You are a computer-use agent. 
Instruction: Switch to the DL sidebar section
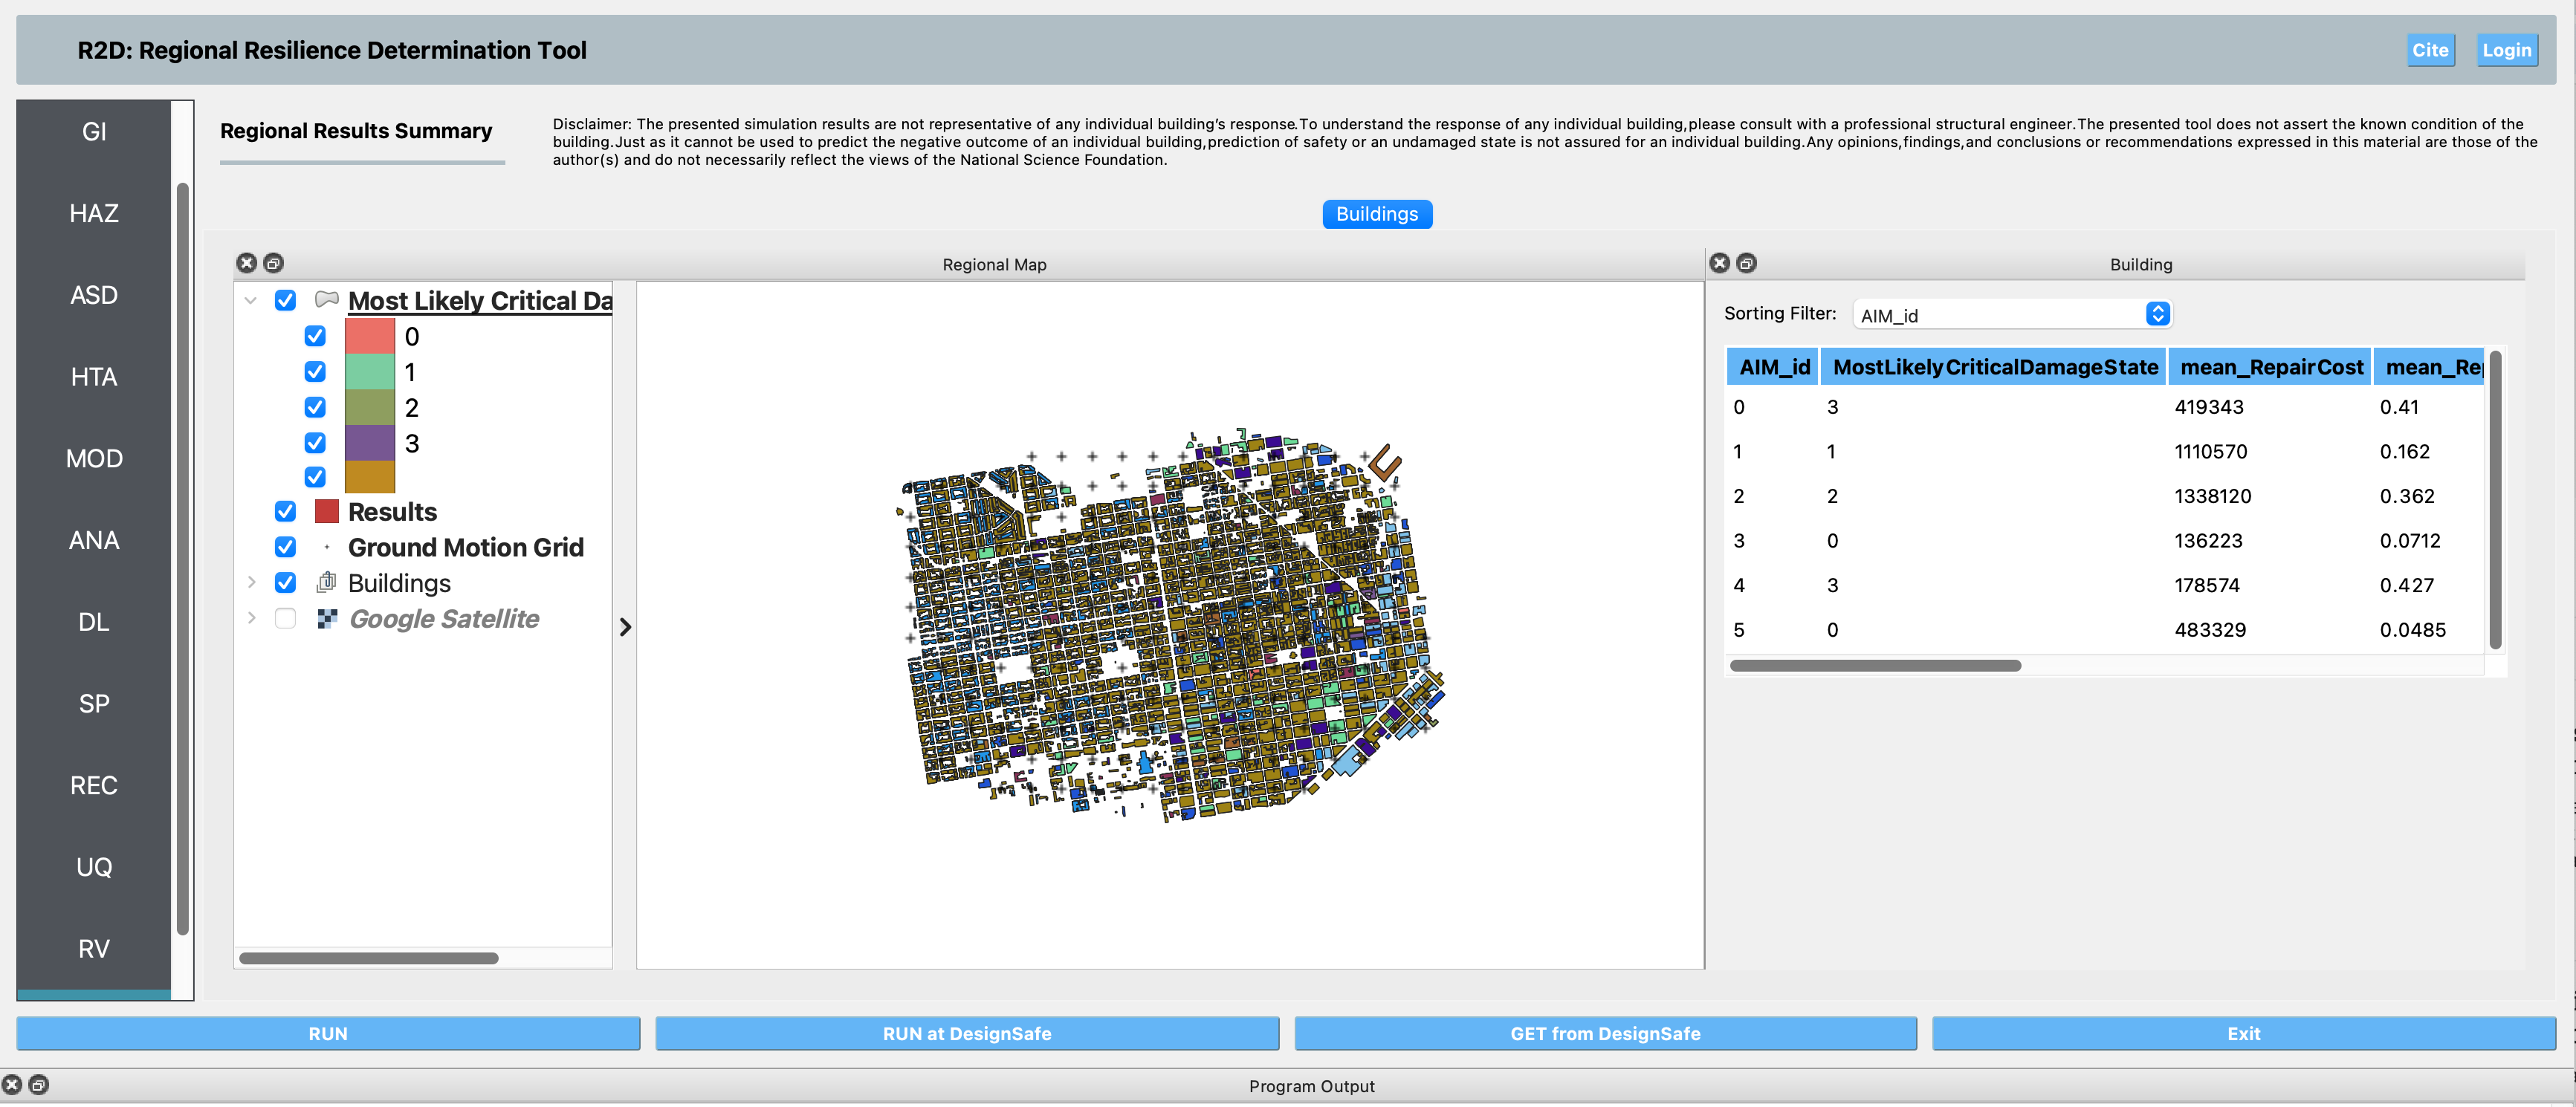[x=94, y=622]
